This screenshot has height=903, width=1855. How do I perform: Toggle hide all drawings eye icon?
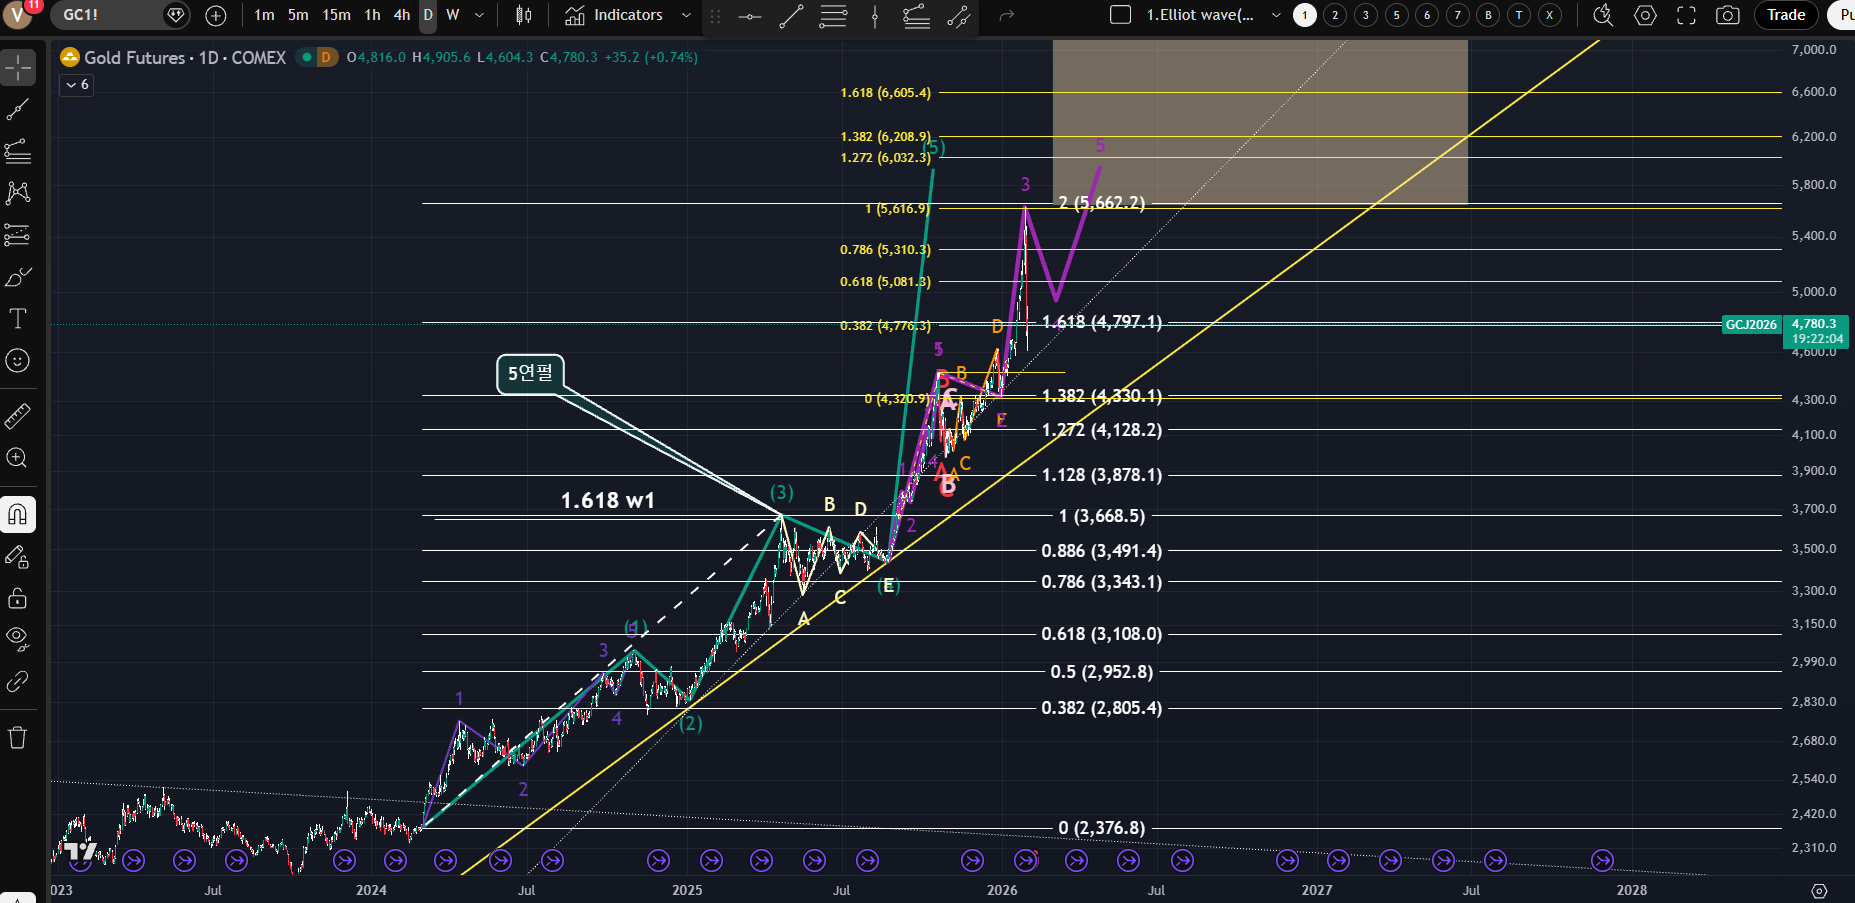(x=18, y=638)
